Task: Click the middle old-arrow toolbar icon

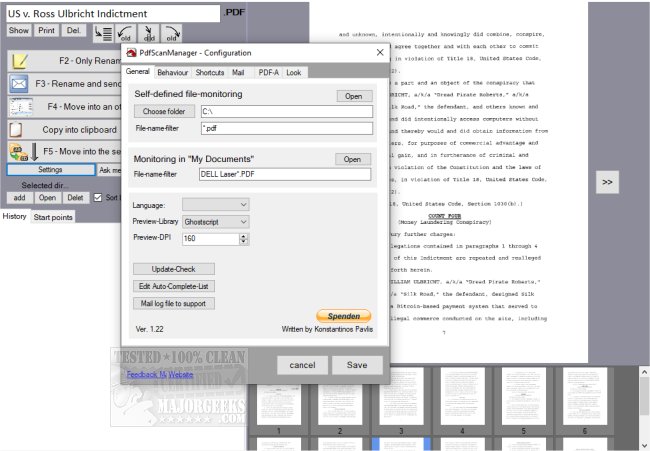Action: coord(148,33)
